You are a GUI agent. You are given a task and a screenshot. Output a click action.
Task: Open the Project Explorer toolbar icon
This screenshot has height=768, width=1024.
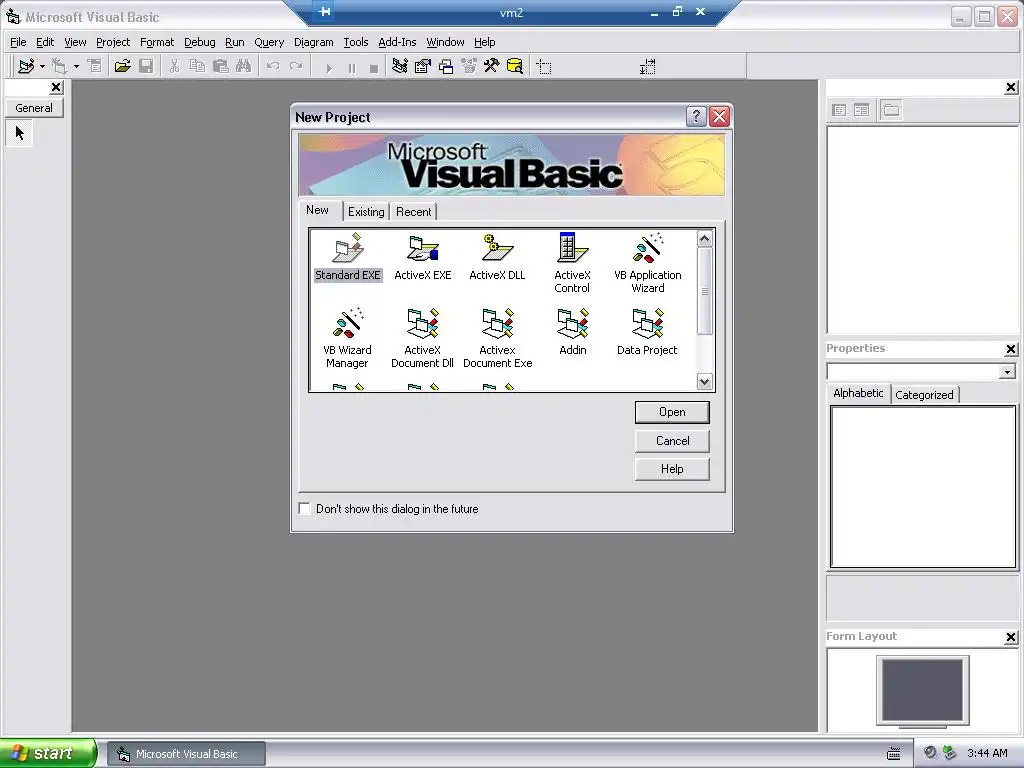coord(400,66)
